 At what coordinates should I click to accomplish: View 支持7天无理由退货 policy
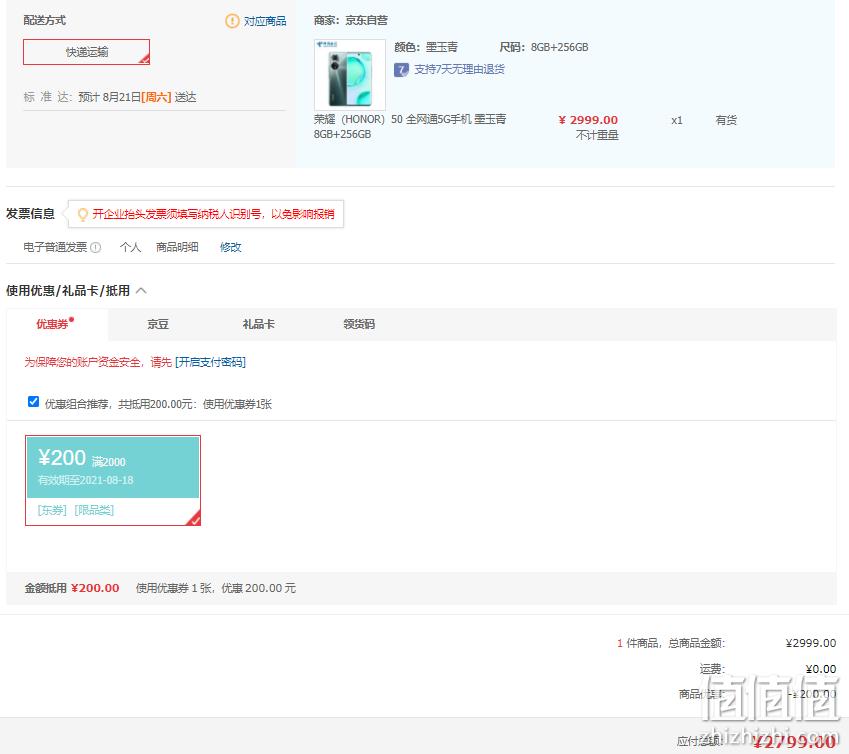pyautogui.click(x=459, y=69)
